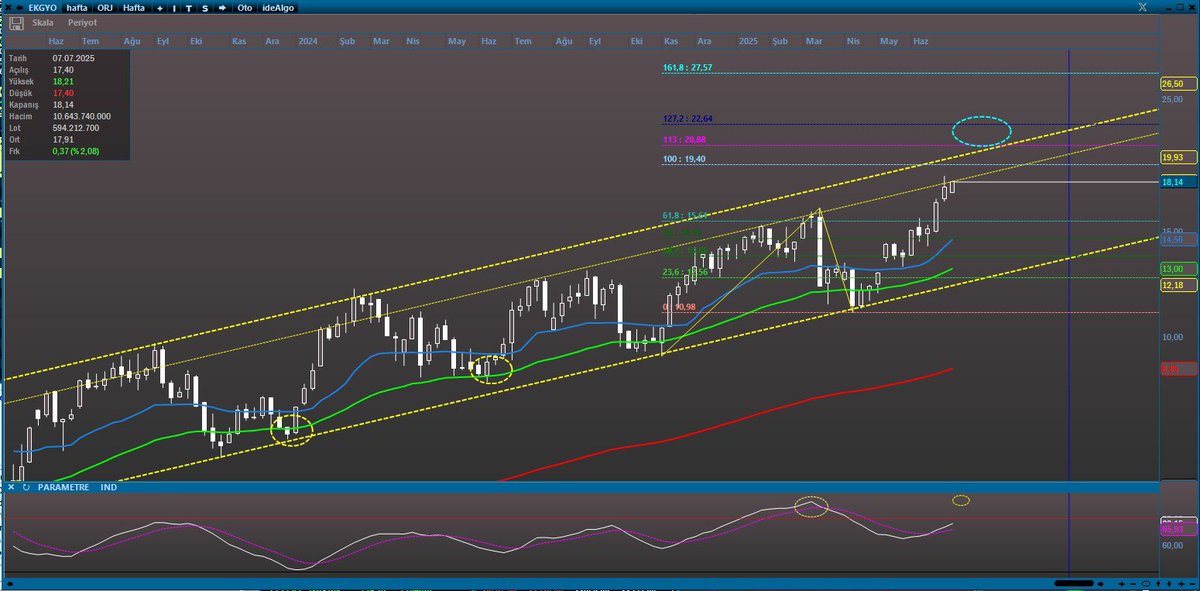1200x591 pixels.
Task: Click the 161,8 : 27,57 Fibonacci label
Action: click(690, 68)
